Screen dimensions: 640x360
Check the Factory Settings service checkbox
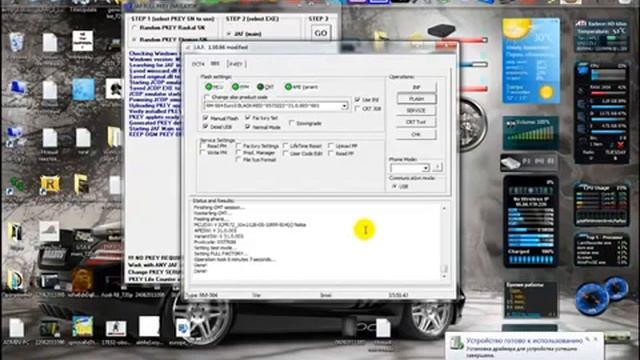click(x=238, y=146)
